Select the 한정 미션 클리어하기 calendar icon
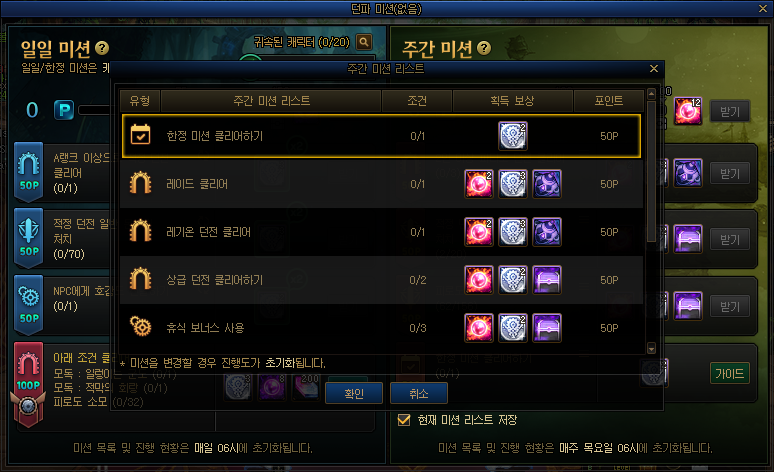This screenshot has width=774, height=472. click(x=140, y=135)
